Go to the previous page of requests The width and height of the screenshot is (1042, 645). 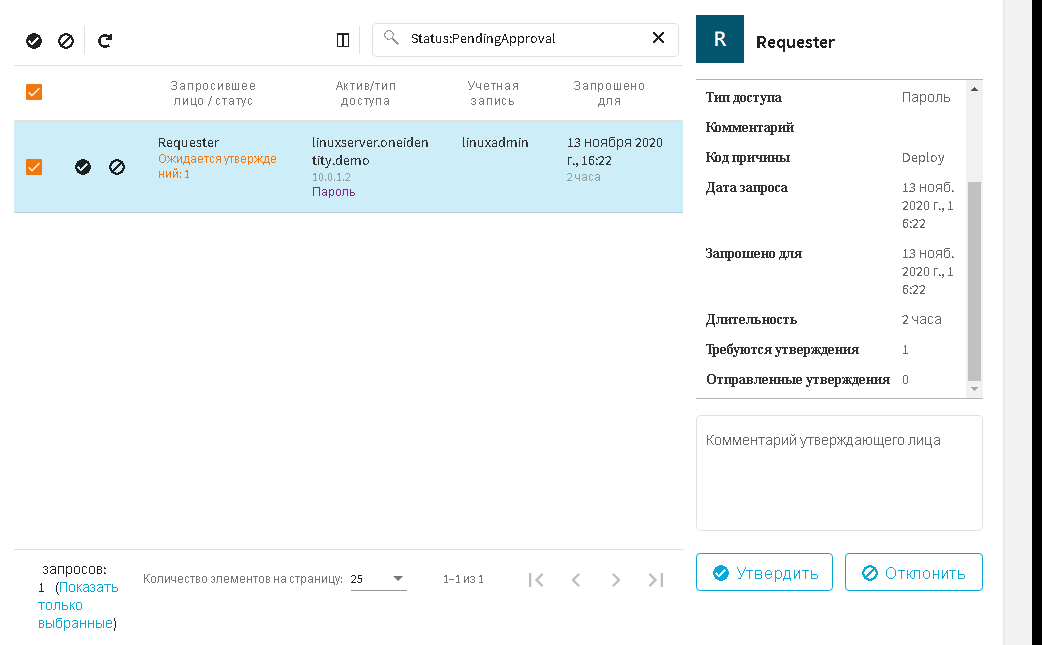pyautogui.click(x=576, y=580)
